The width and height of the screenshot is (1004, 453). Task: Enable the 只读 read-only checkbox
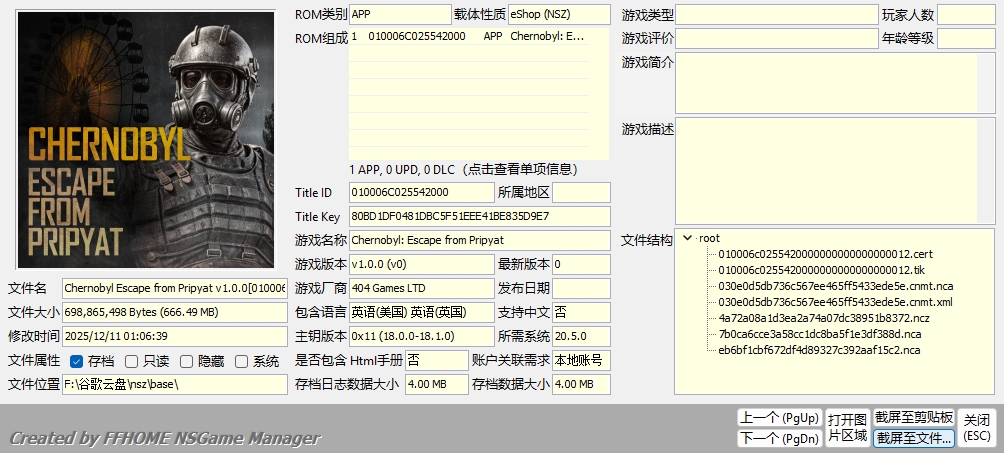click(x=132, y=361)
